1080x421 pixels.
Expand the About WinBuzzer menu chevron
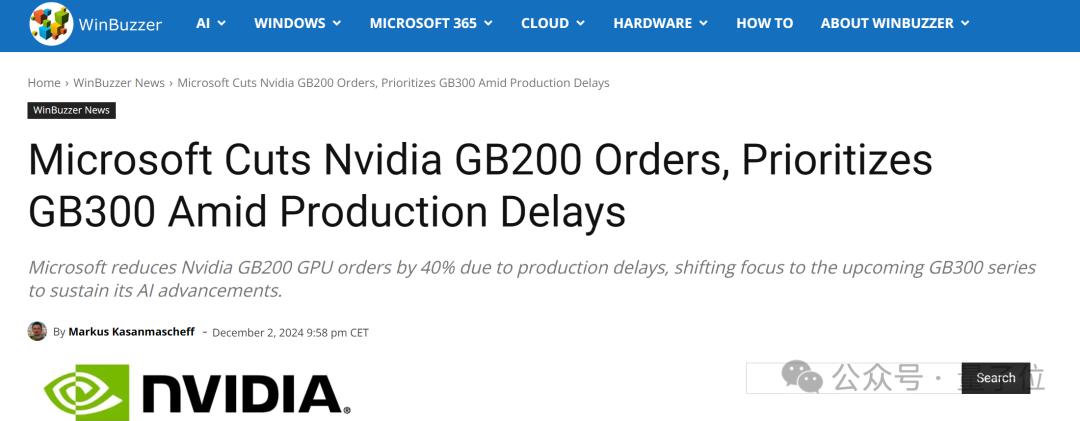(964, 23)
